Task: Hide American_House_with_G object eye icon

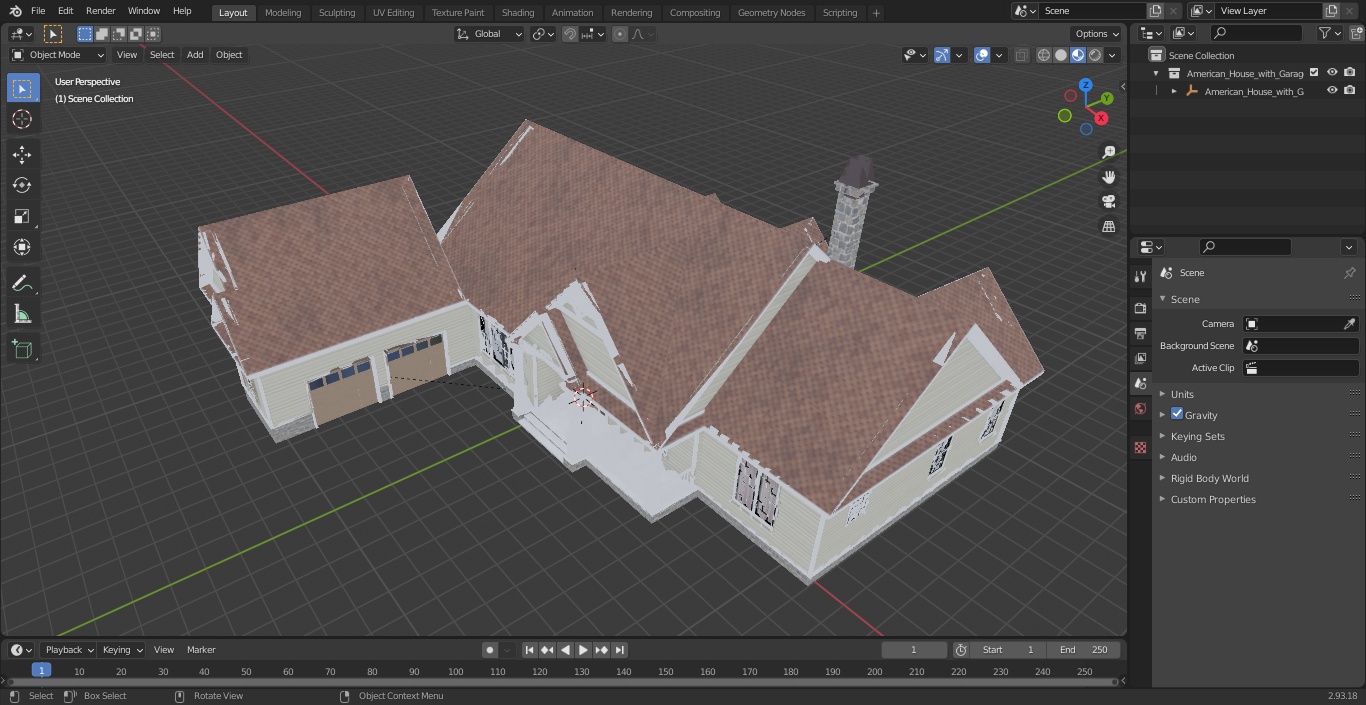Action: (x=1332, y=91)
